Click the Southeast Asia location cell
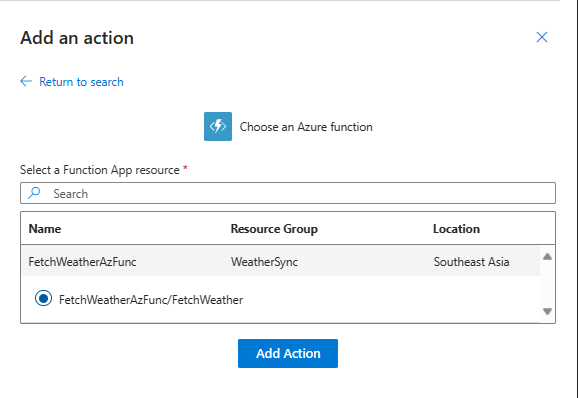Image resolution: width=578 pixels, height=398 pixels. pyautogui.click(x=471, y=262)
